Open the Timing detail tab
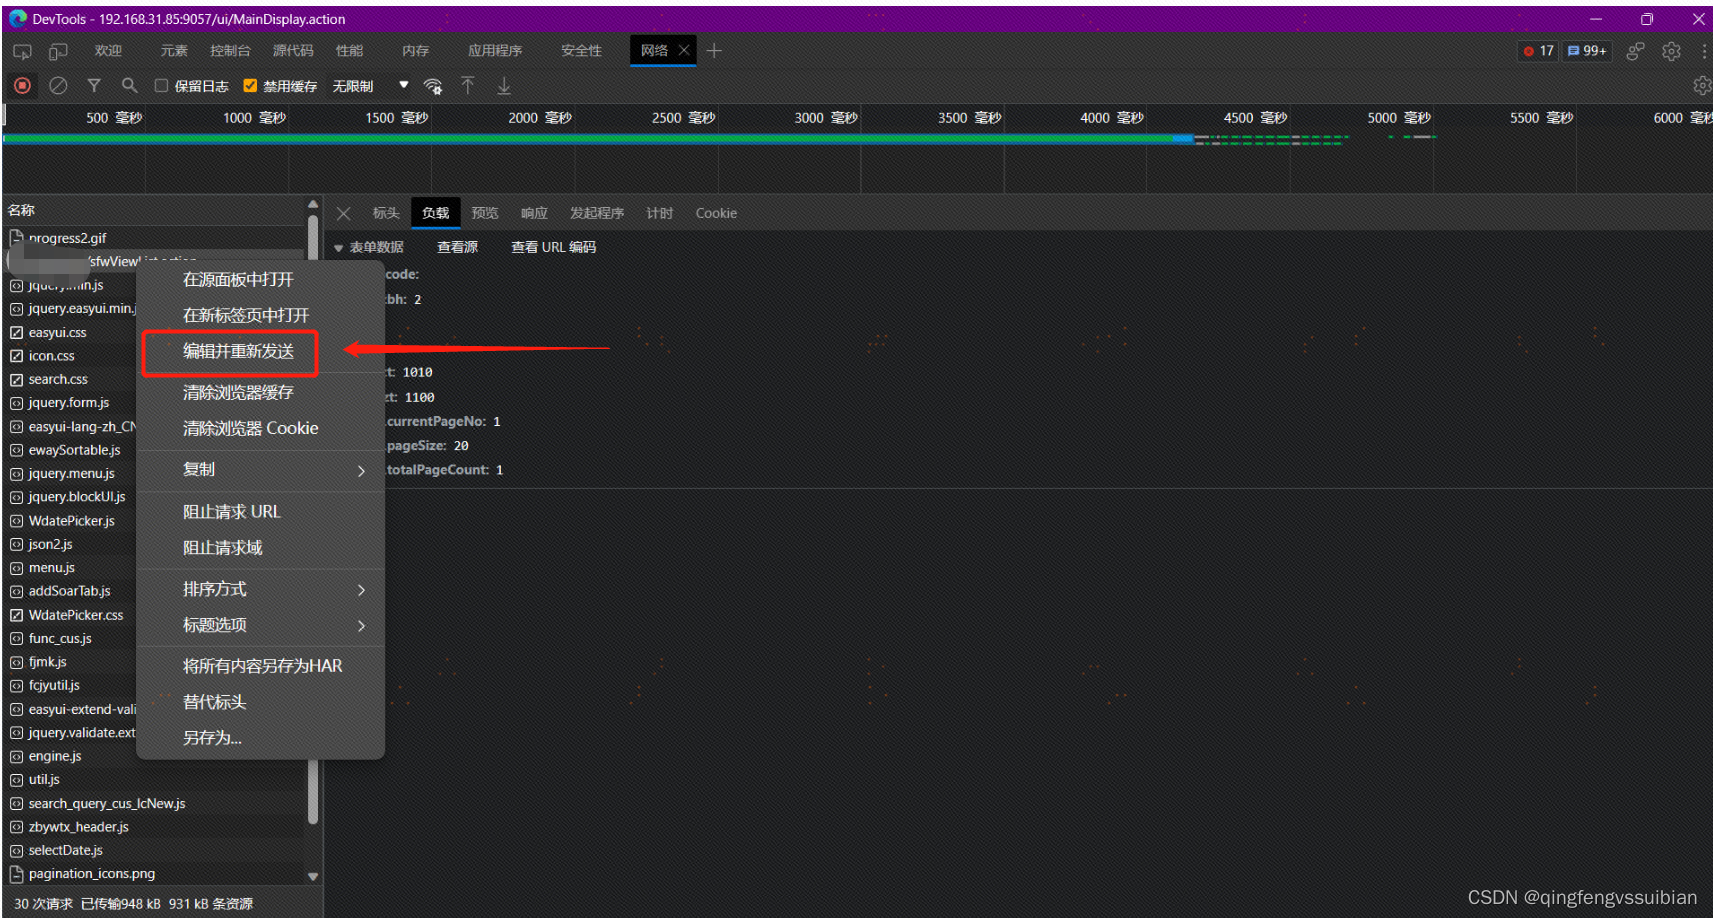 coord(659,213)
